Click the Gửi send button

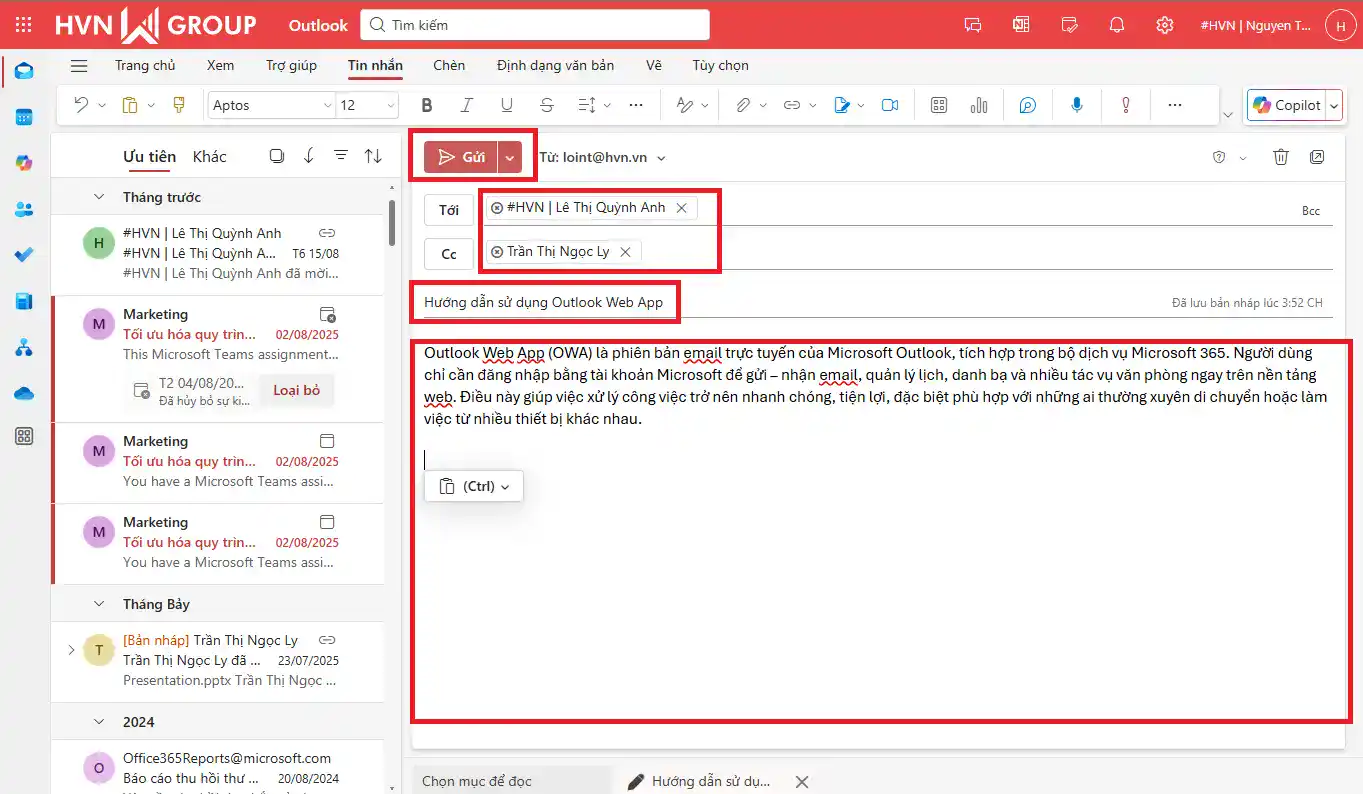point(461,157)
